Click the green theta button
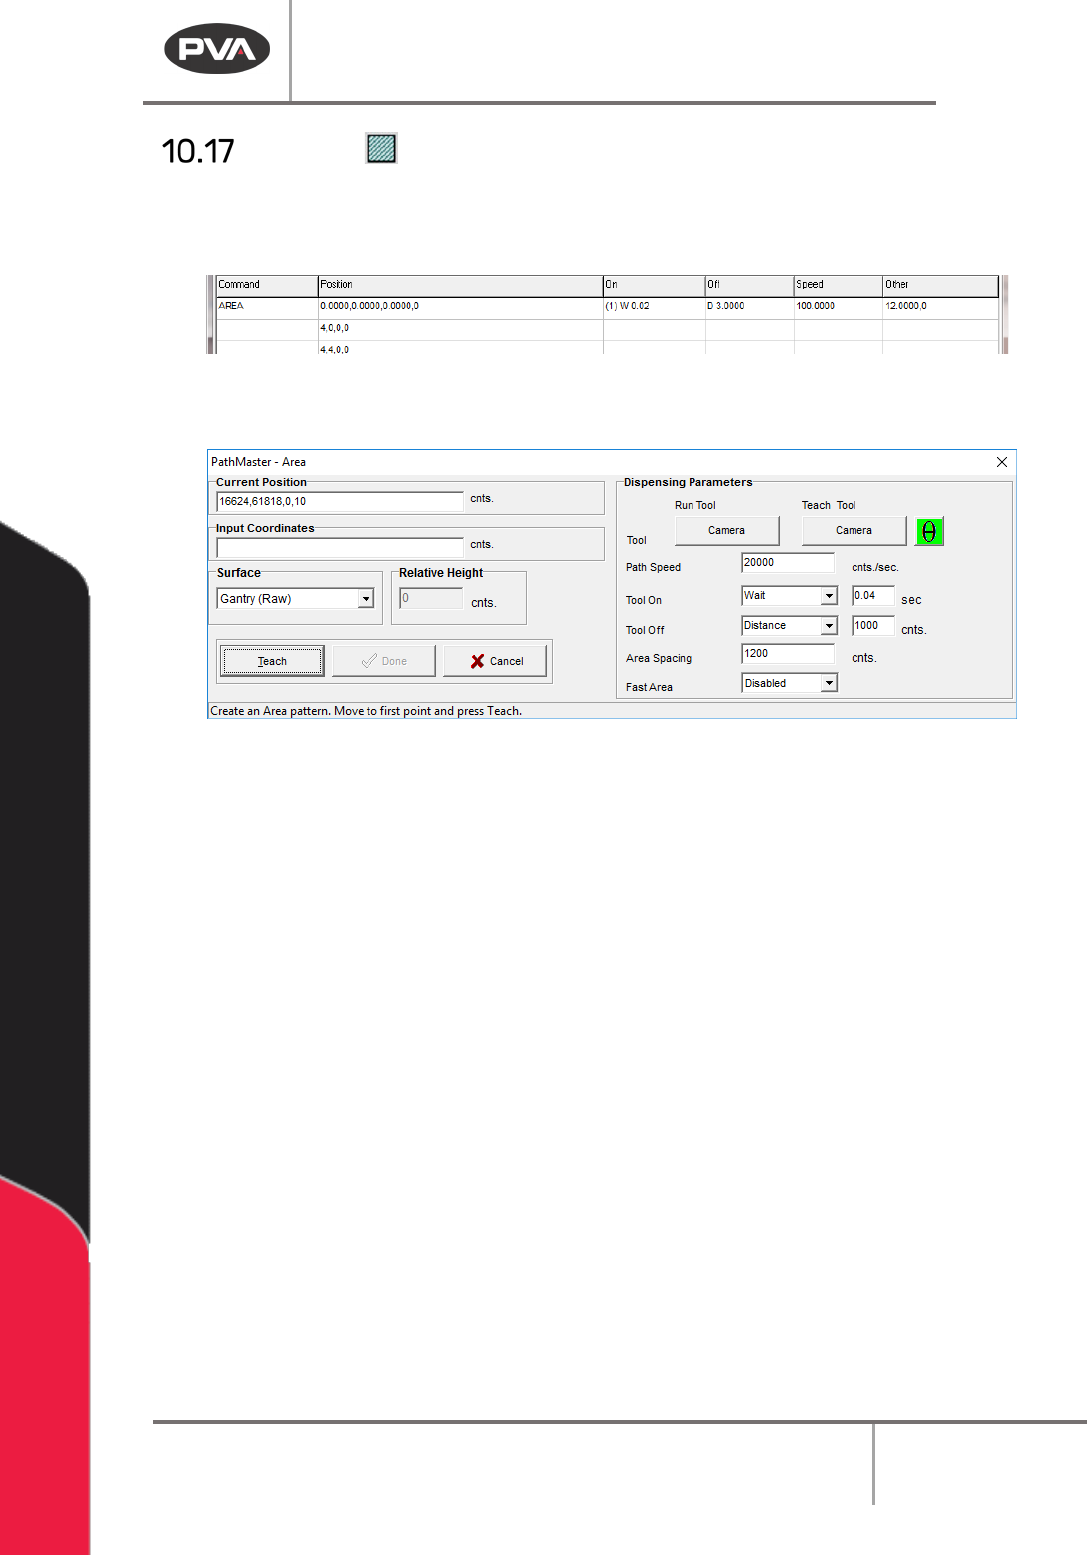This screenshot has height=1555, width=1087. [929, 531]
